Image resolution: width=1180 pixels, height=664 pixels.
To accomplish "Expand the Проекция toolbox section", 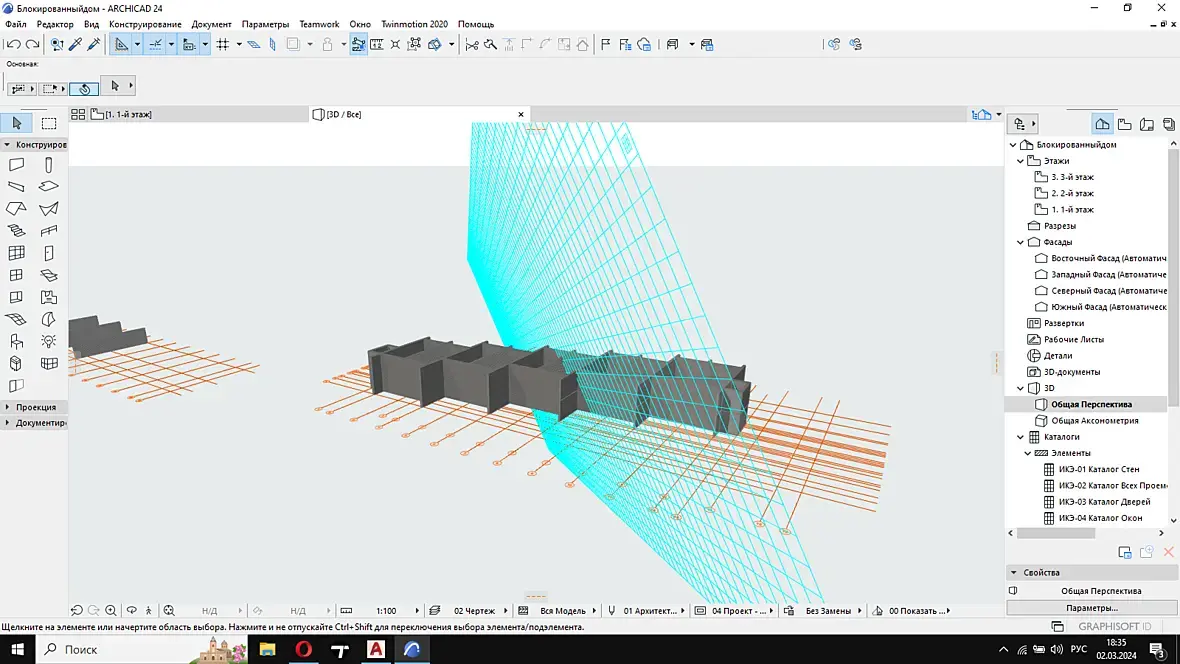I will 8,407.
